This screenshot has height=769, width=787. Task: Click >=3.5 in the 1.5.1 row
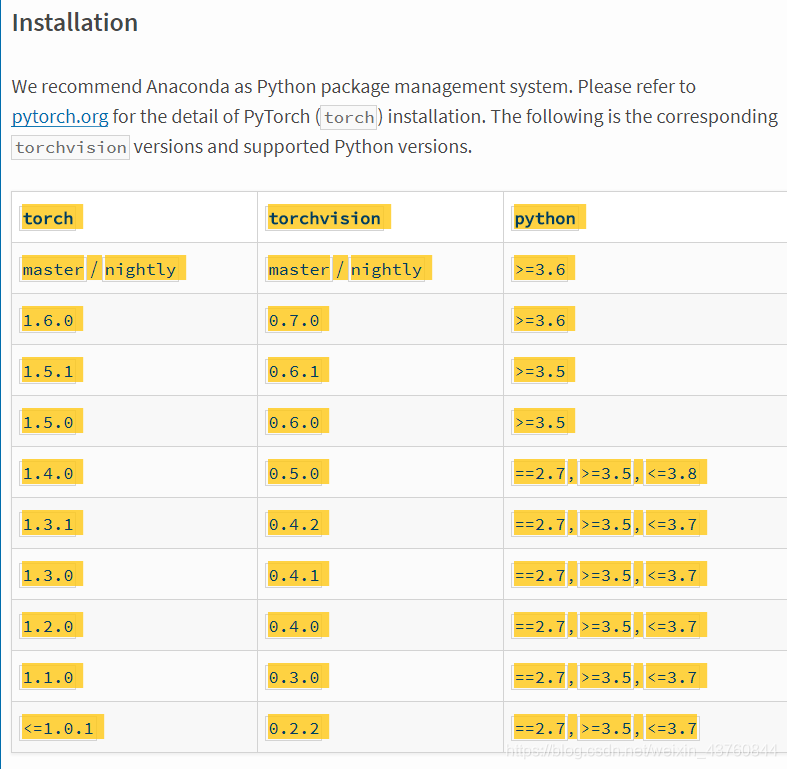click(540, 371)
